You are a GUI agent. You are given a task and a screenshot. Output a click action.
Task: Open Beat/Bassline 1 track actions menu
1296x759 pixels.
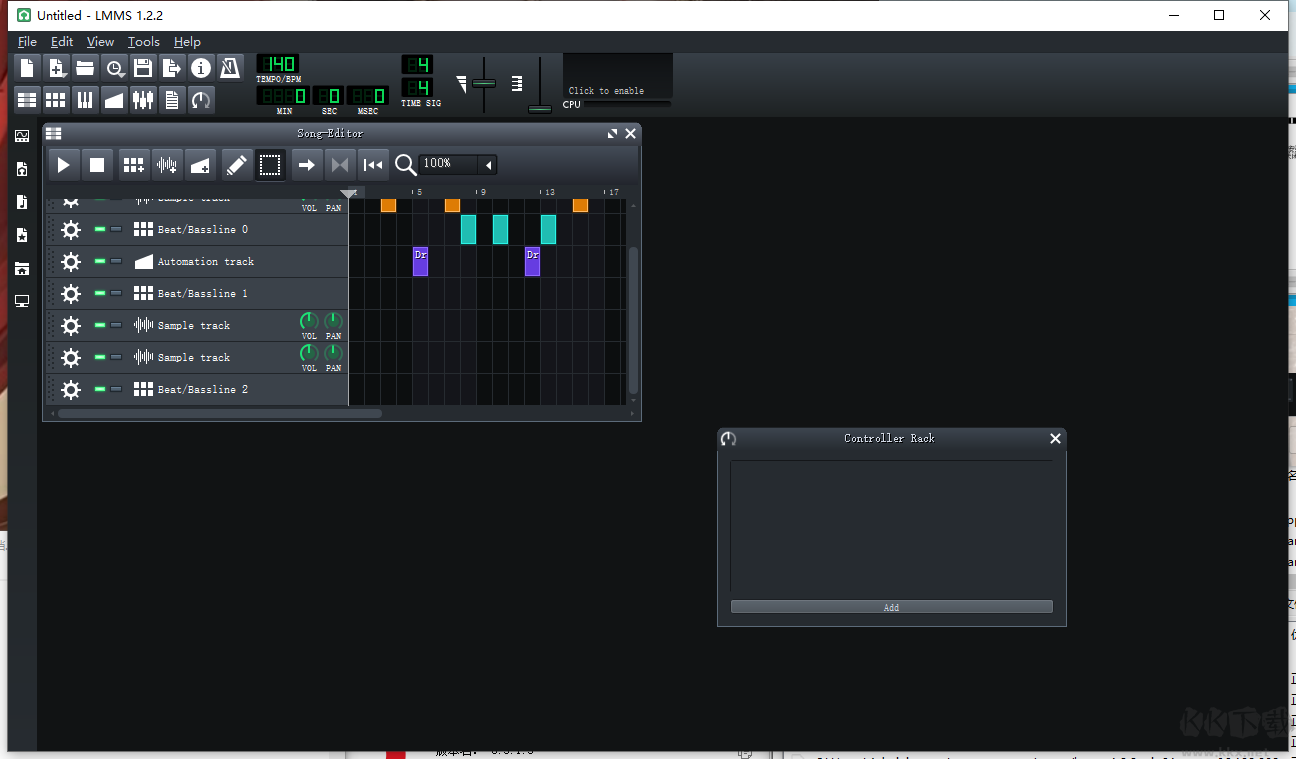pyautogui.click(x=69, y=293)
